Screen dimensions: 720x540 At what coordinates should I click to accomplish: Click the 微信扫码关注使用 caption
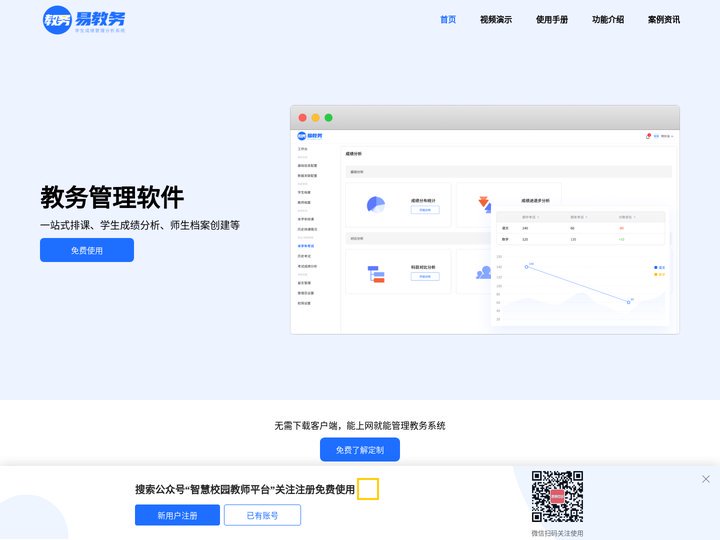557,533
